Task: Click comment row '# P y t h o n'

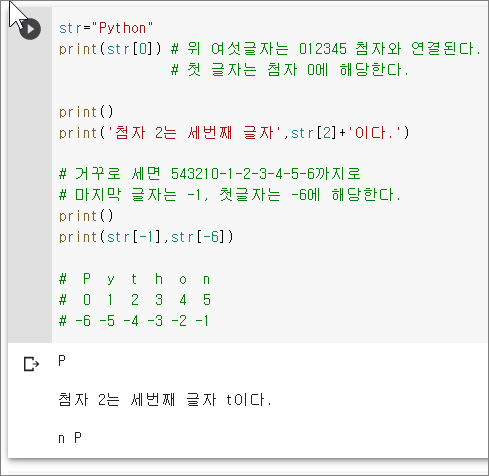Action: pos(135,279)
